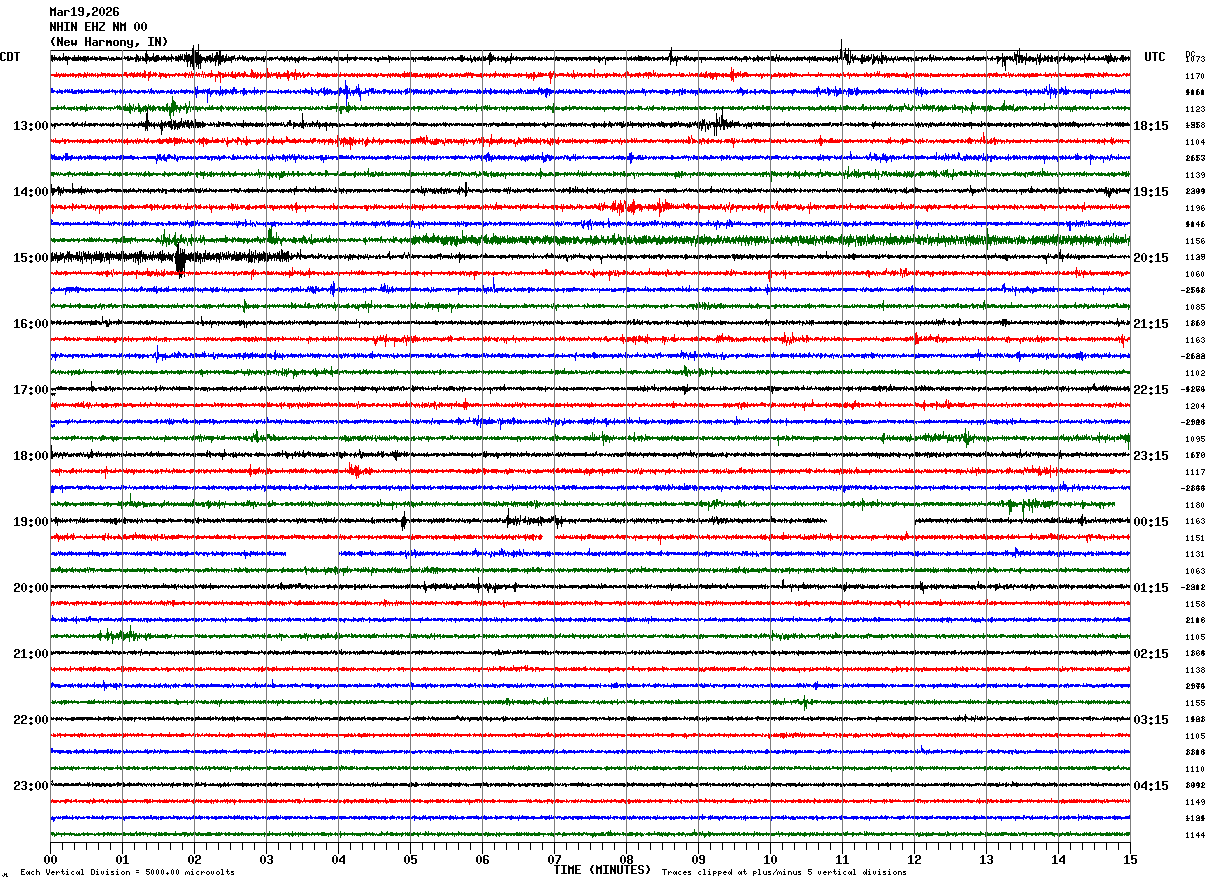Click the 20:15 UTC time label
Screen dimensions: 1210x886
1151,258
